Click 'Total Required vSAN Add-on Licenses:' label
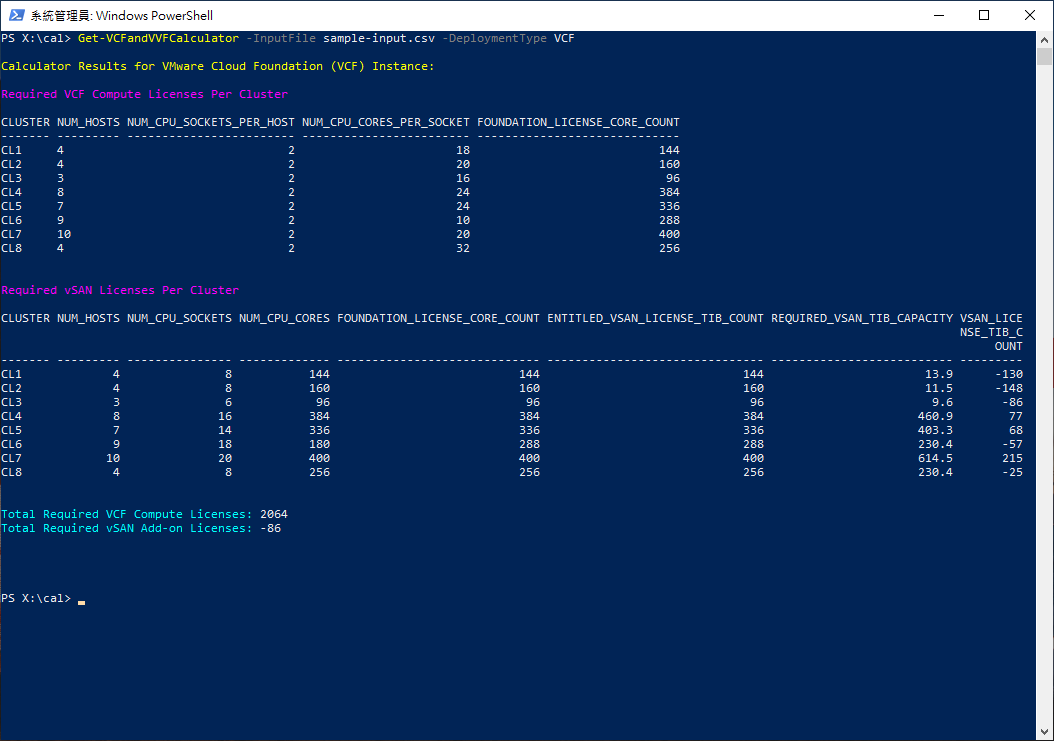This screenshot has height=756, width=1057. click(127, 528)
